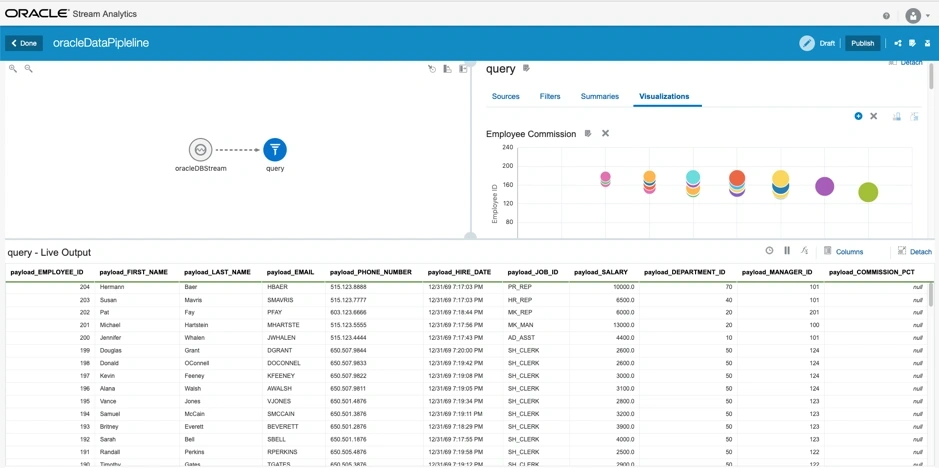Click the query filter node in pipeline
The height and width of the screenshot is (468, 939).
275,150
